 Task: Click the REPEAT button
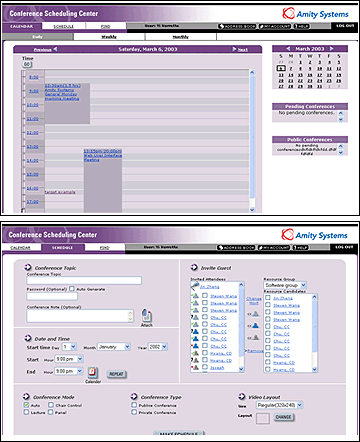116,374
